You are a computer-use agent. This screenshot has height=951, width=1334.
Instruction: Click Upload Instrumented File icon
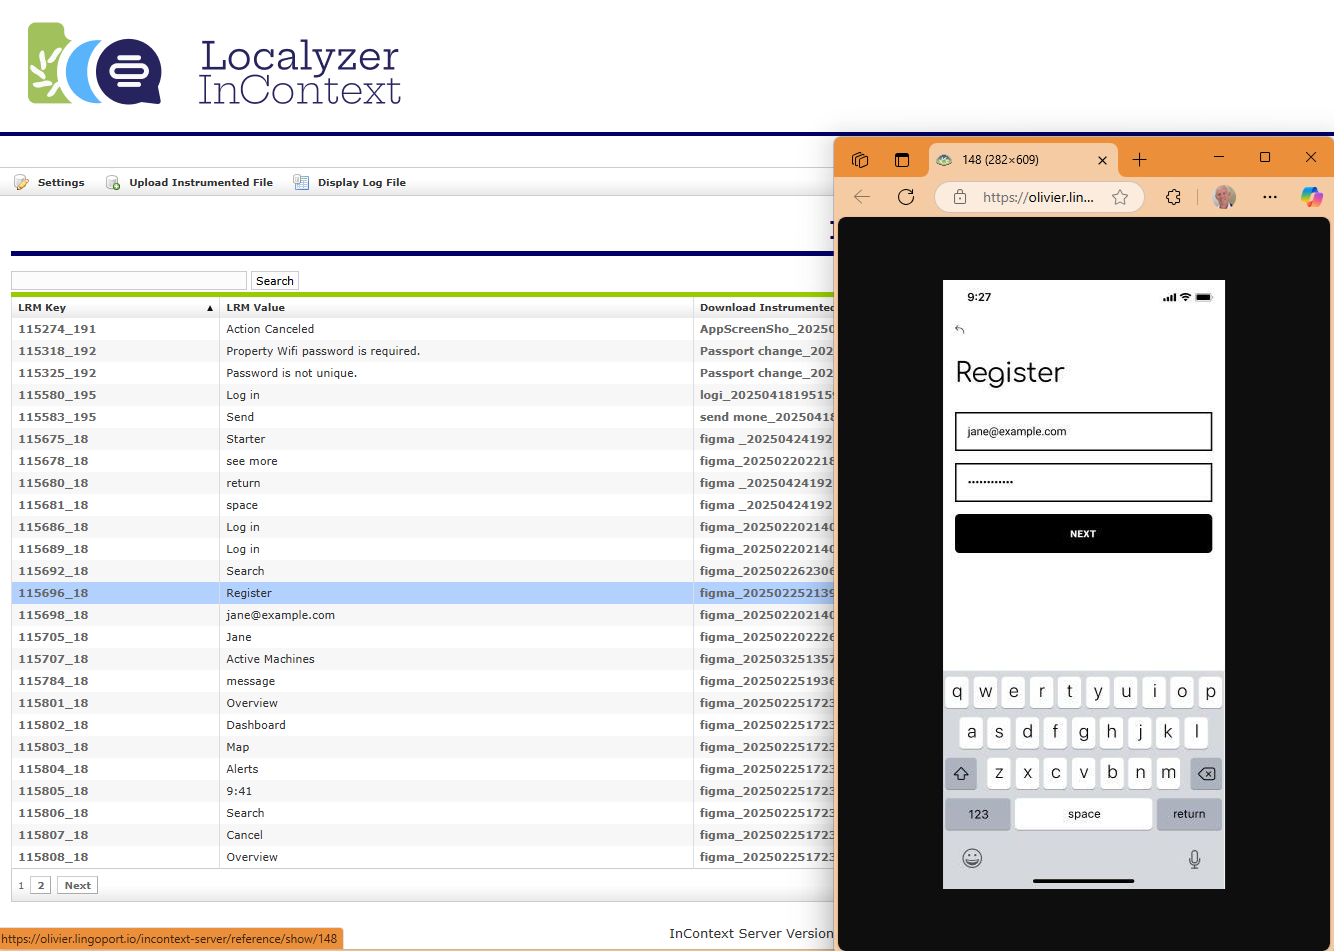pos(113,182)
